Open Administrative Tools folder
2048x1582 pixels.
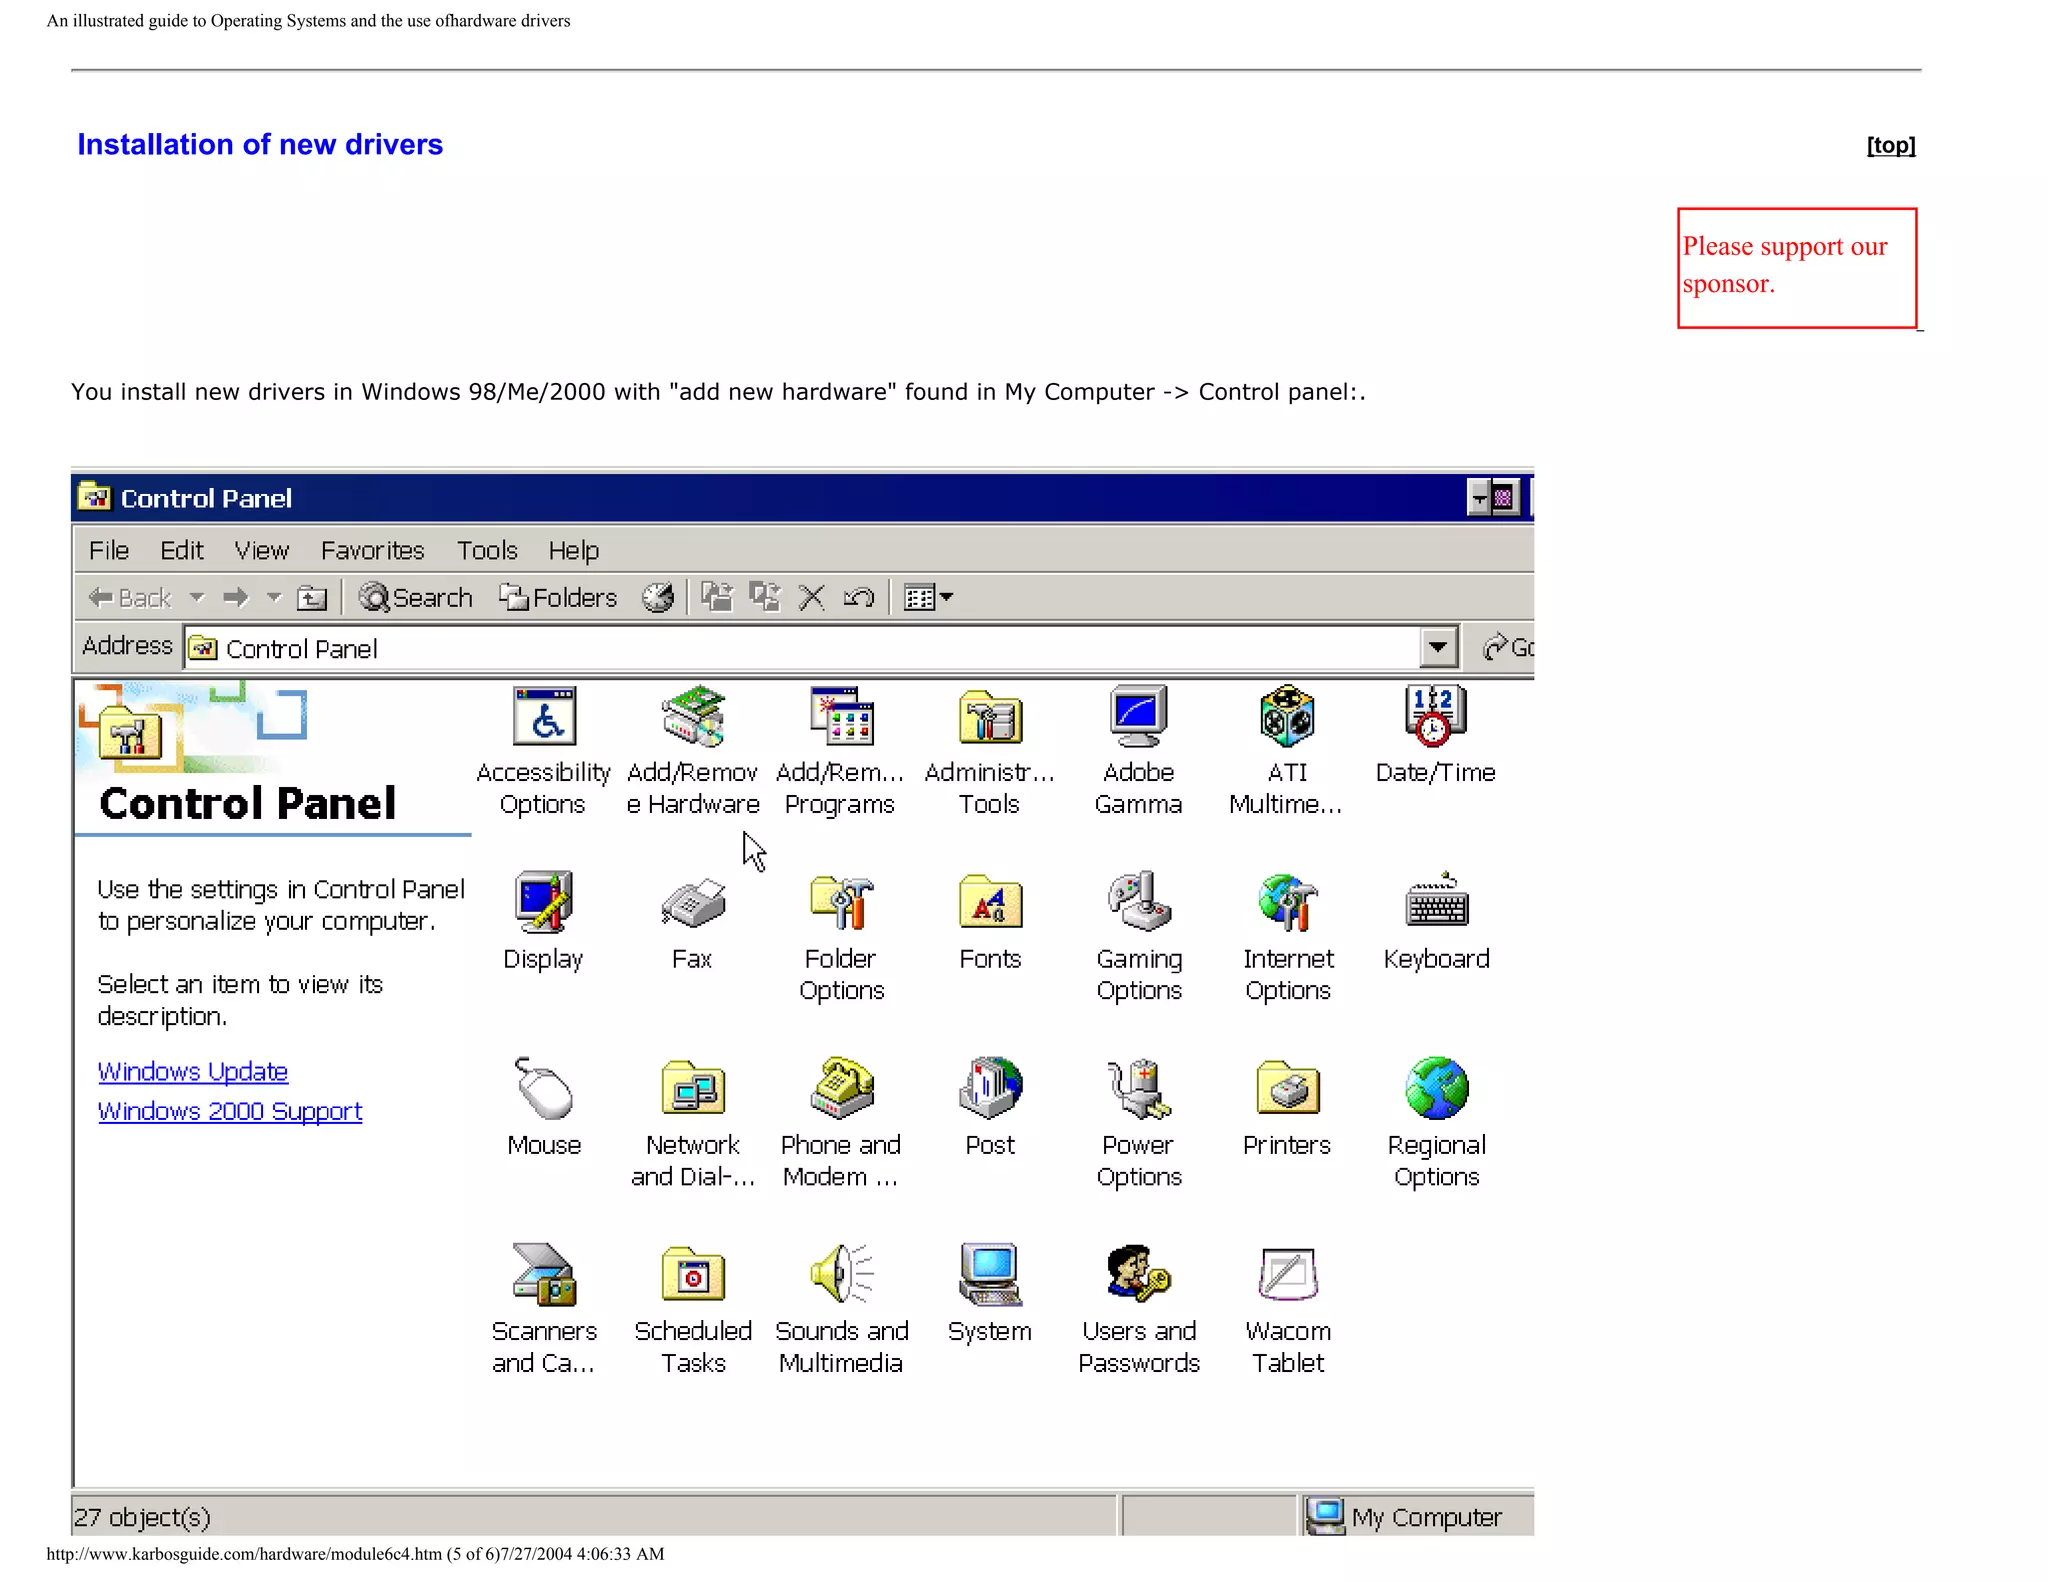[x=990, y=716]
